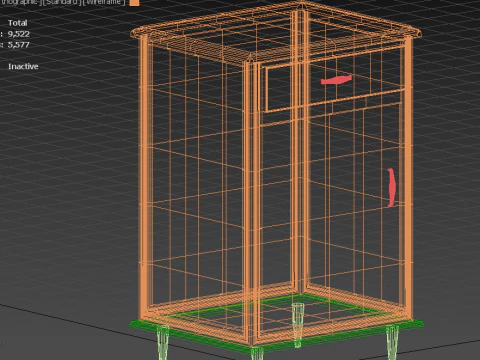The width and height of the screenshot is (480, 360).
Task: Select the "Total" statistics header text
Action: pyautogui.click(x=18, y=23)
